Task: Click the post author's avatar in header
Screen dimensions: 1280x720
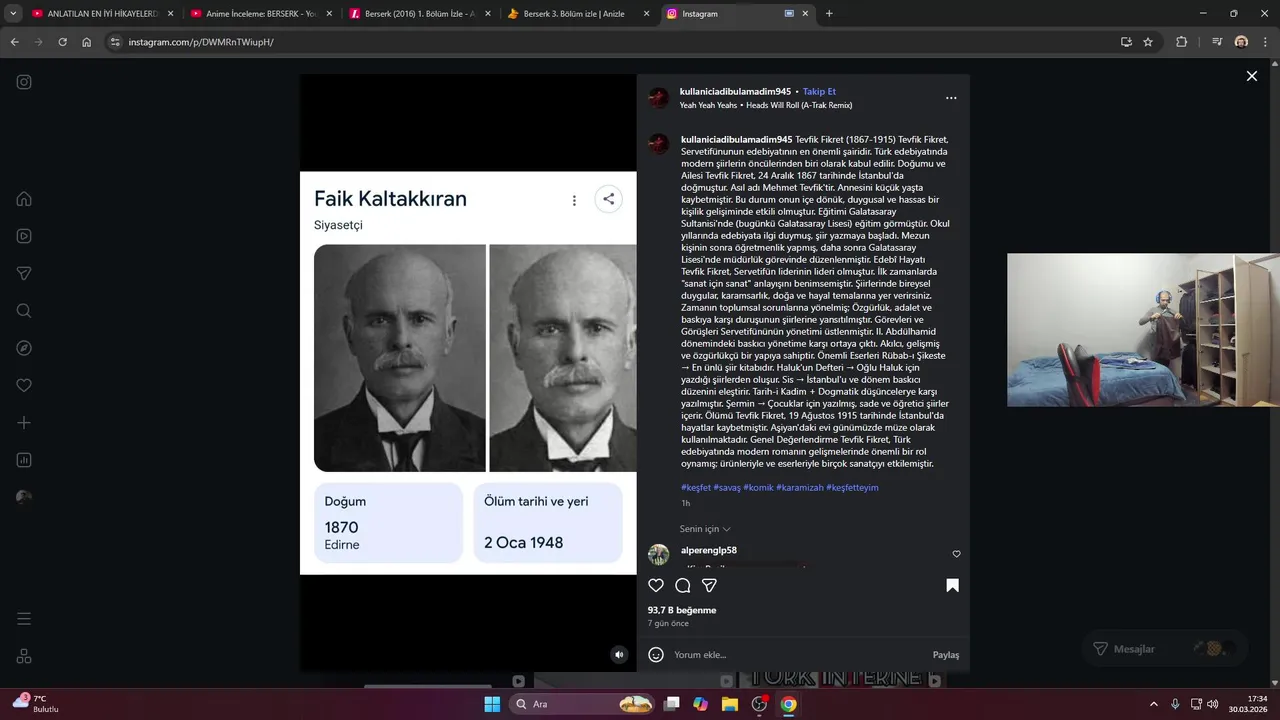Action: [x=658, y=98]
